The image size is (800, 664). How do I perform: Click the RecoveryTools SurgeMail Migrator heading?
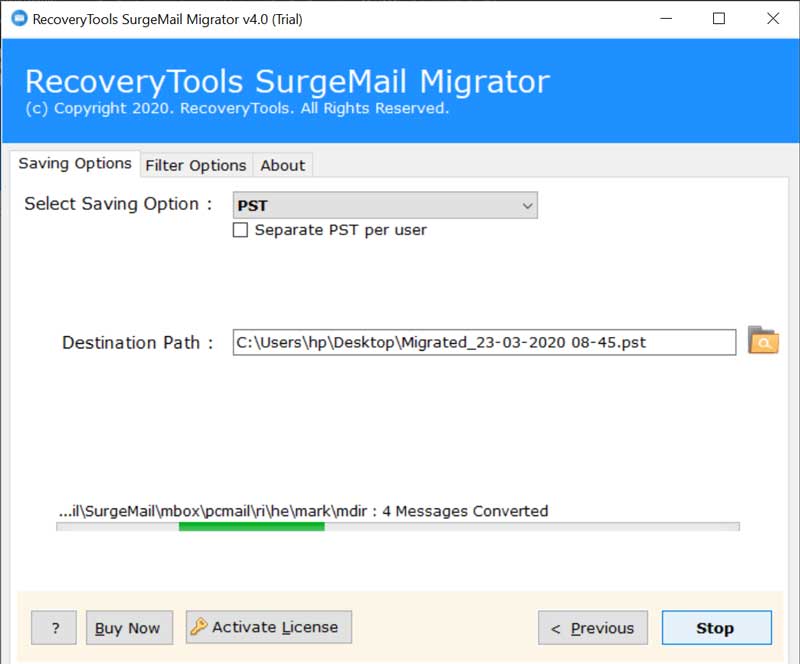[288, 82]
